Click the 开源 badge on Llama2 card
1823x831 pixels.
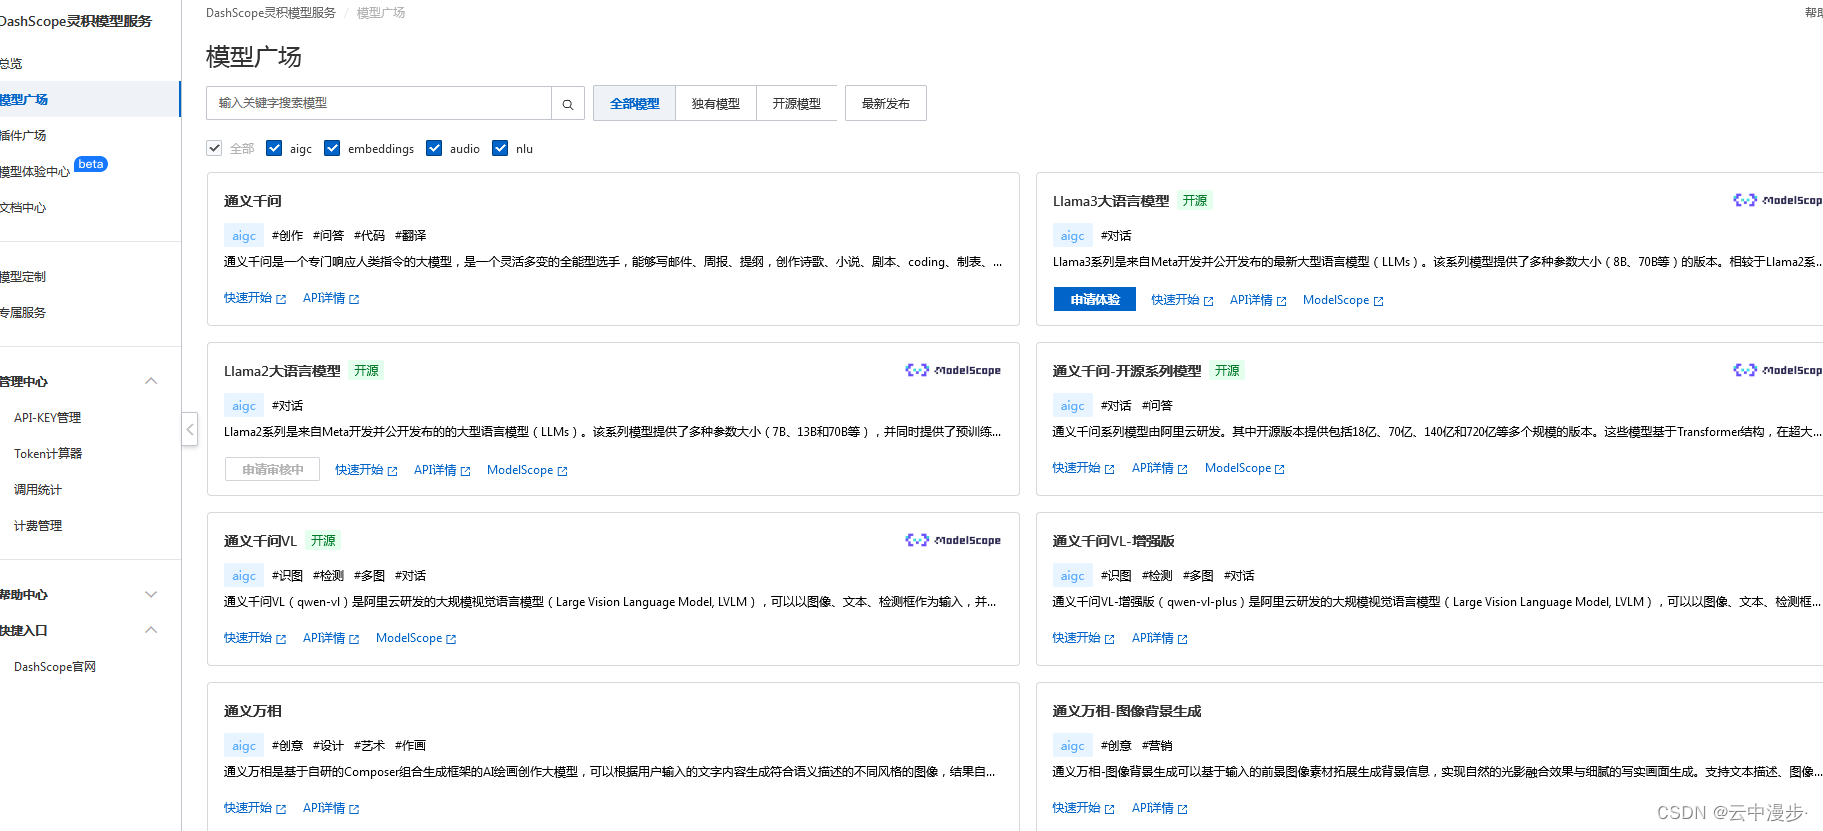point(366,370)
